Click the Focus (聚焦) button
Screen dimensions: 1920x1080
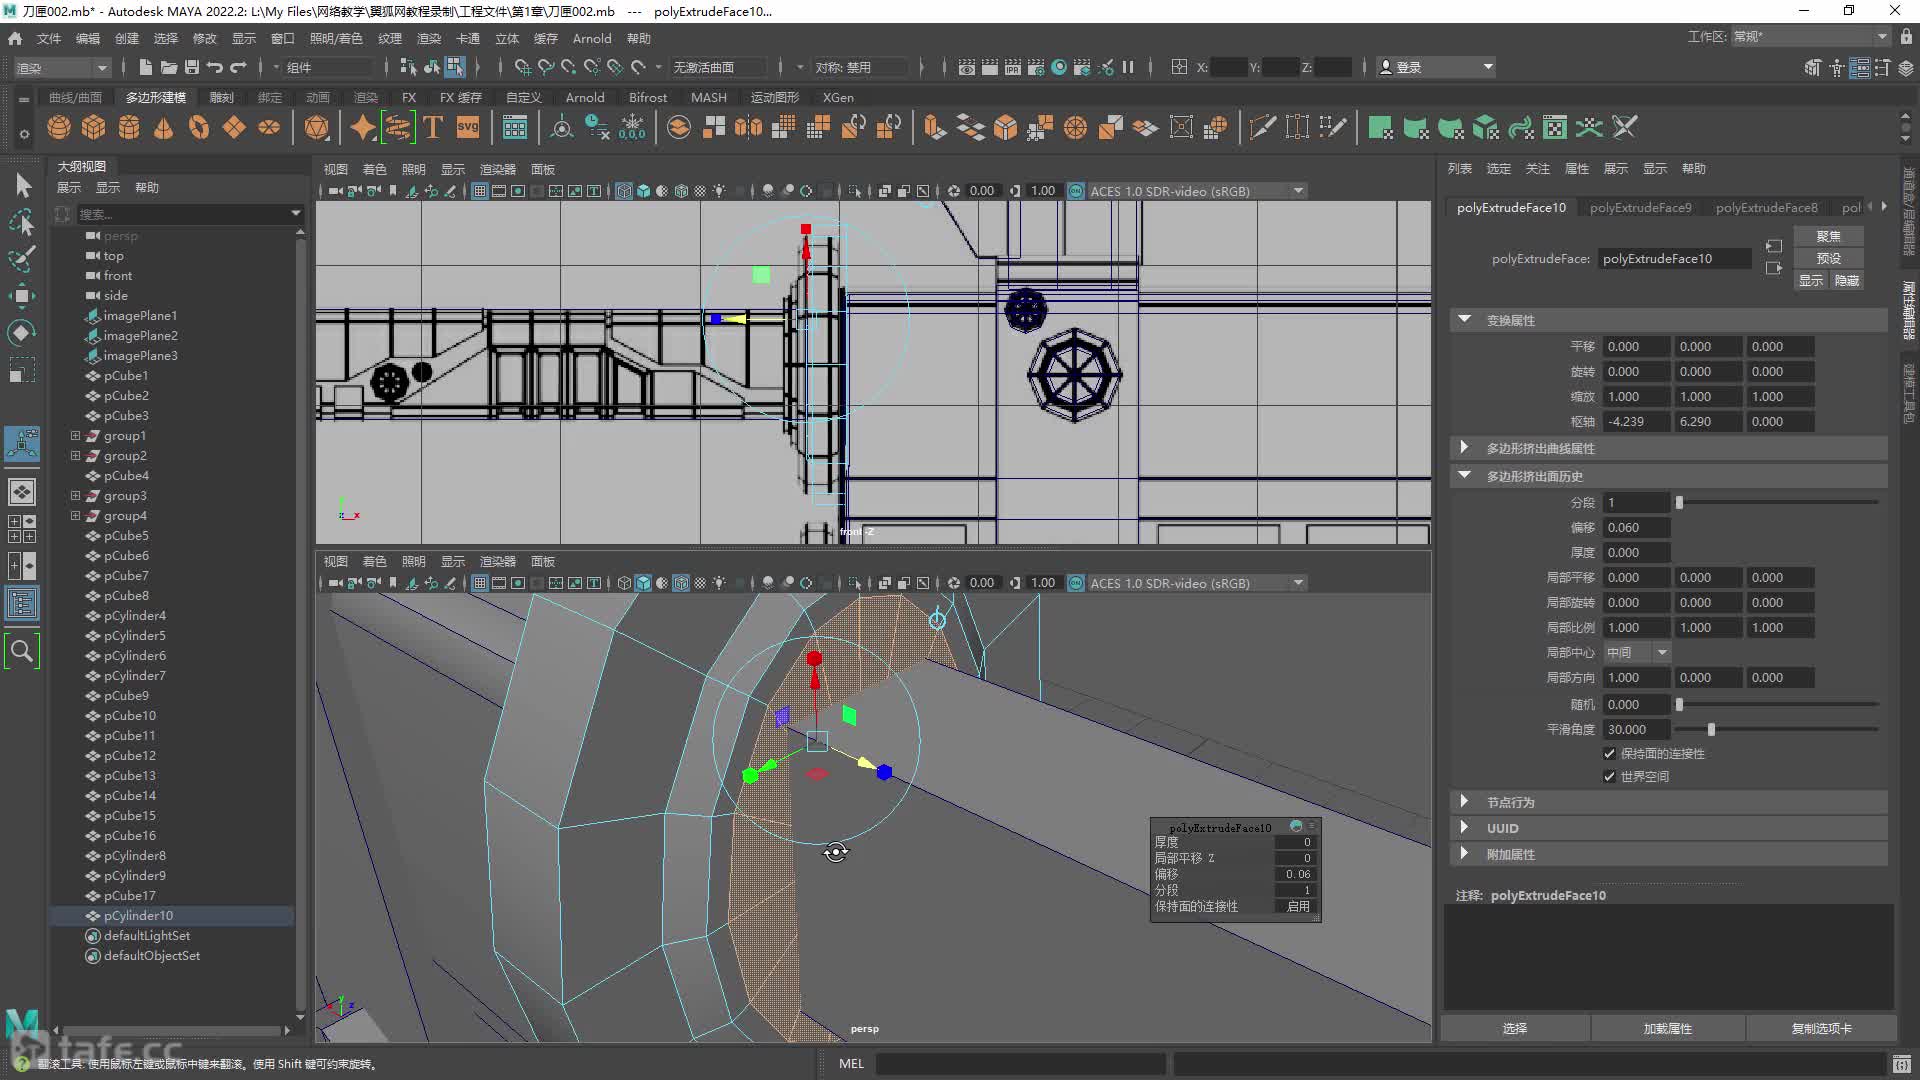click(1828, 236)
